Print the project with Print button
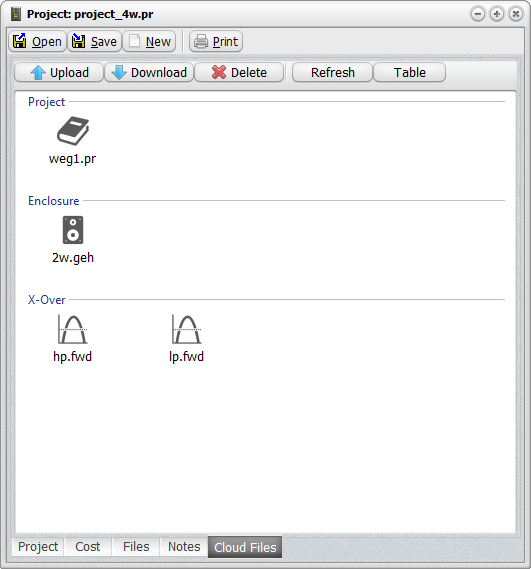Image resolution: width=531 pixels, height=569 pixels. (216, 41)
